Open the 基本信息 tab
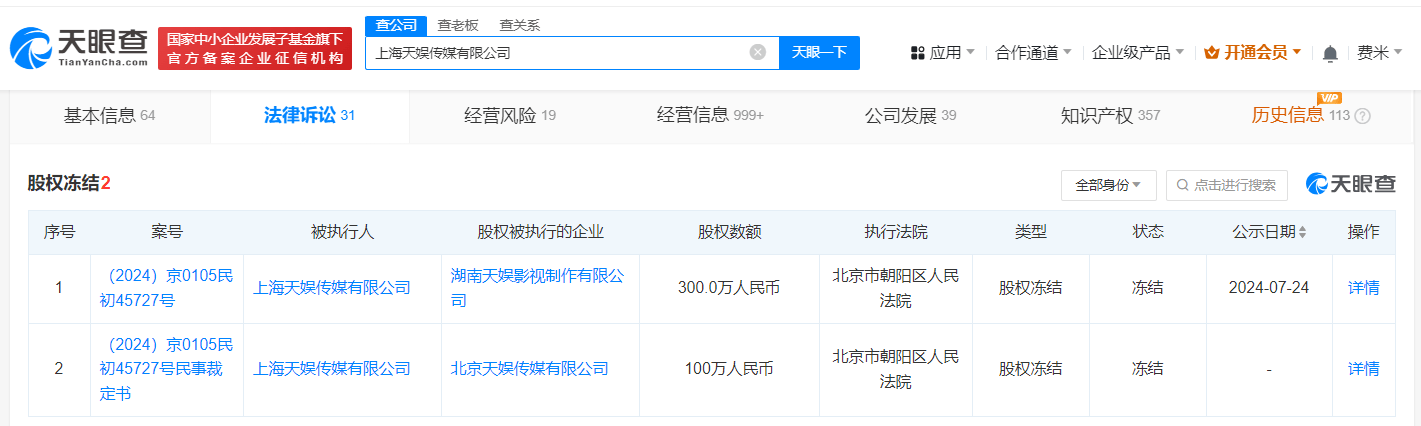This screenshot has width=1421, height=426. click(x=110, y=116)
